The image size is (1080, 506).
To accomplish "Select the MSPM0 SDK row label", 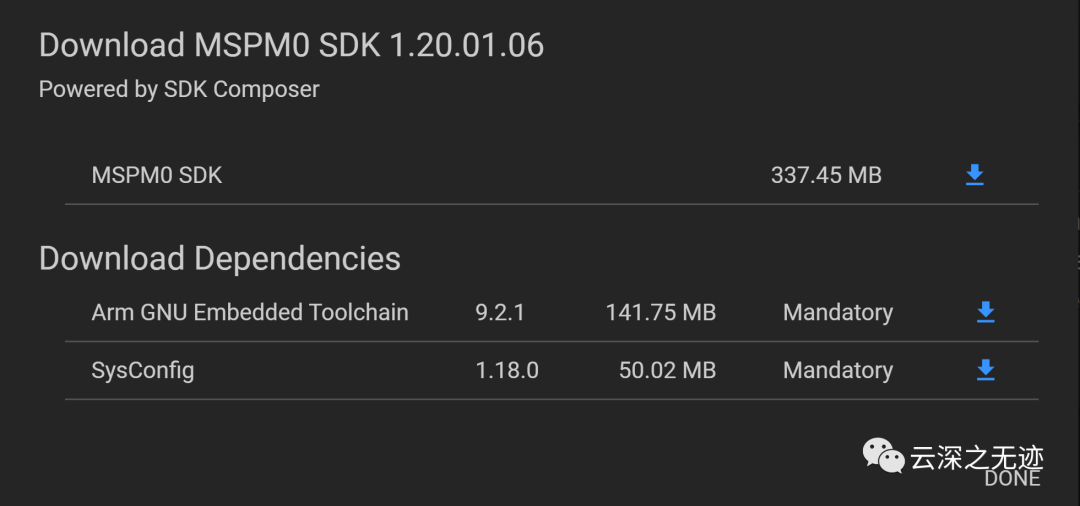I will click(x=157, y=176).
